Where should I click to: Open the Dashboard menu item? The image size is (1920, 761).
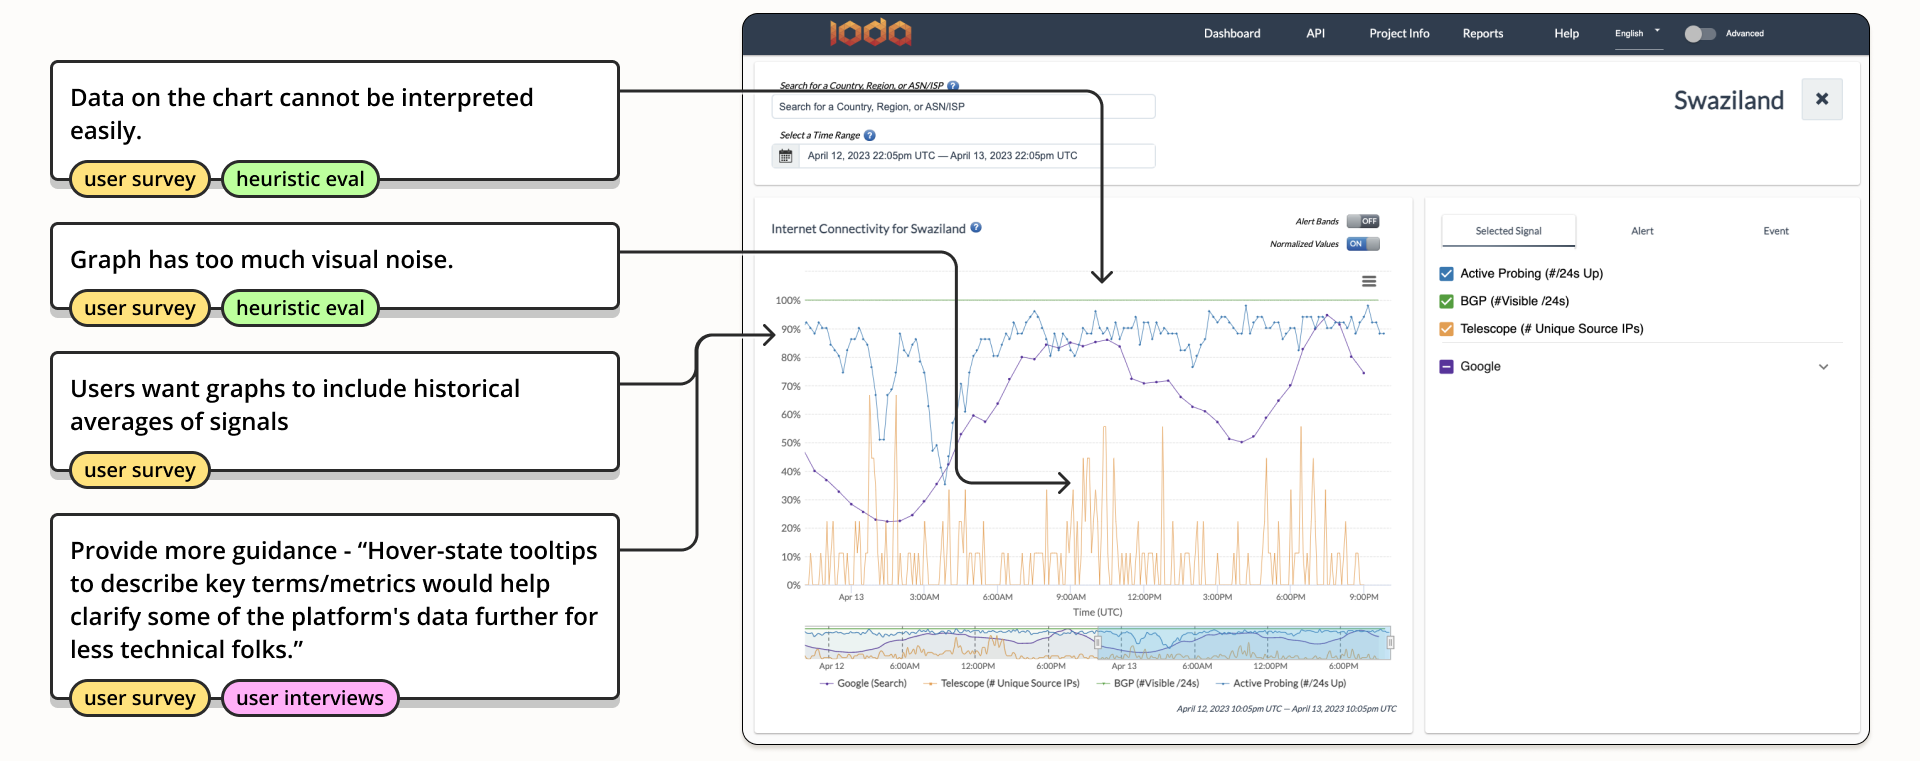click(1232, 34)
